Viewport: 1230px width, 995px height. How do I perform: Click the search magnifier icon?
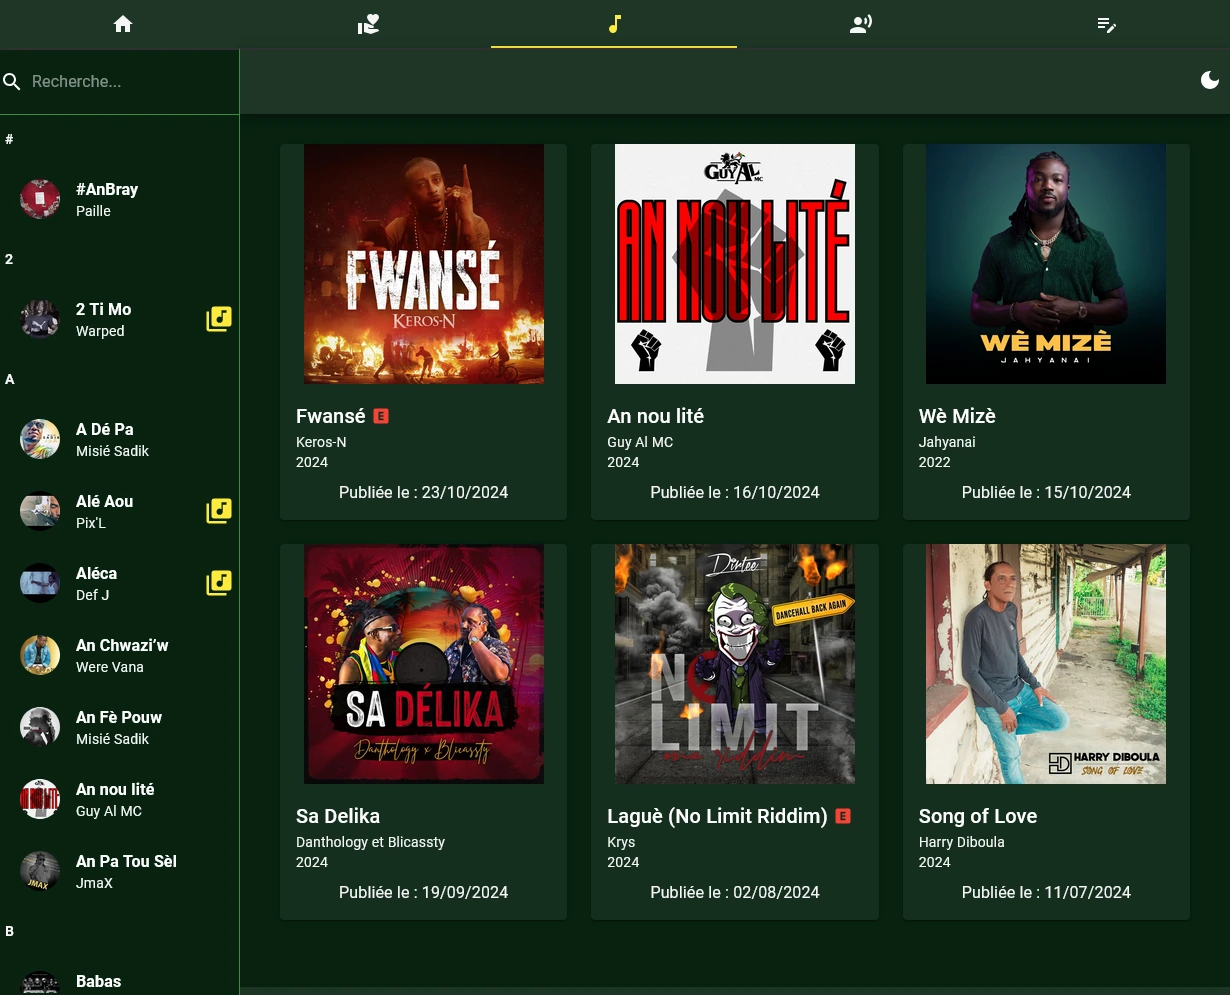click(x=12, y=81)
